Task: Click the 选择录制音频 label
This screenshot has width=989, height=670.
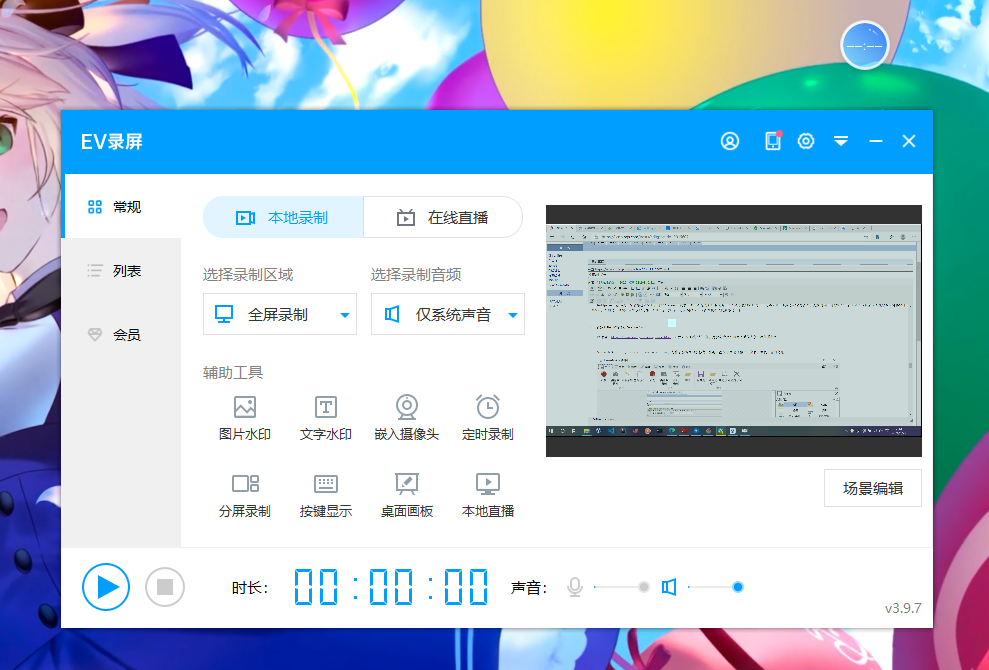Action: 416,275
